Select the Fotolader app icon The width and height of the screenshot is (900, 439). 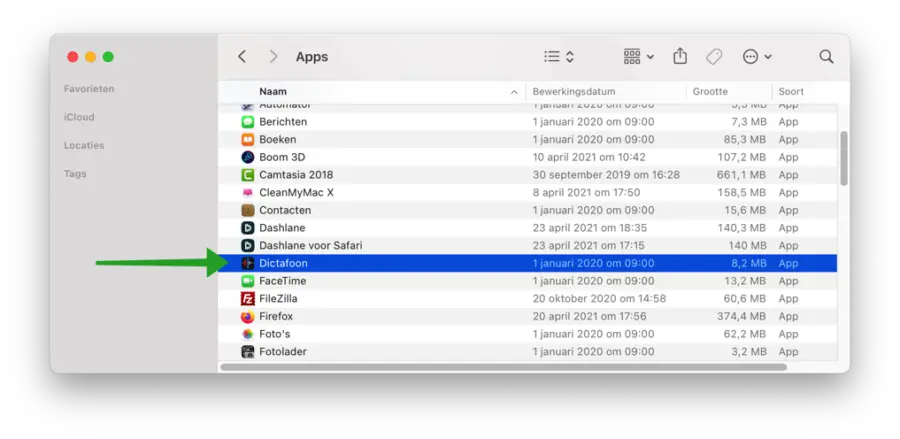(x=247, y=352)
